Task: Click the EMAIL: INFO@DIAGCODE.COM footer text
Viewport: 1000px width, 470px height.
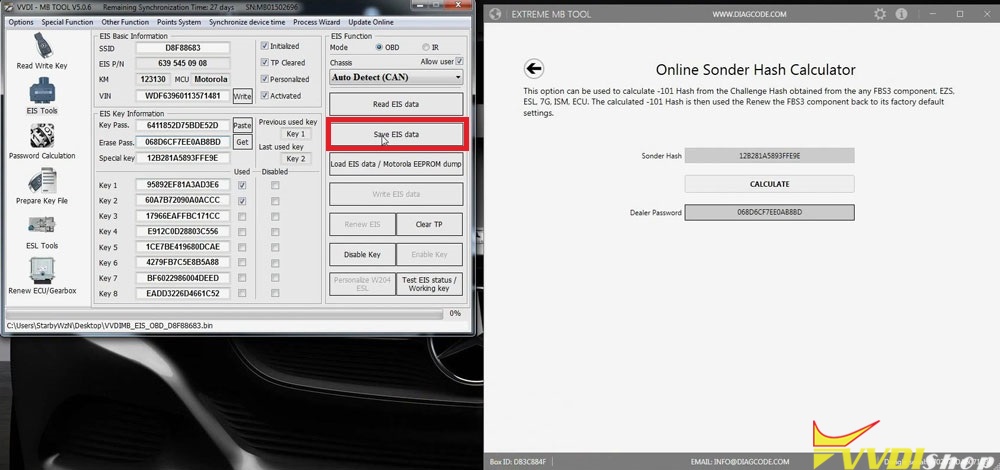Action: click(x=740, y=462)
